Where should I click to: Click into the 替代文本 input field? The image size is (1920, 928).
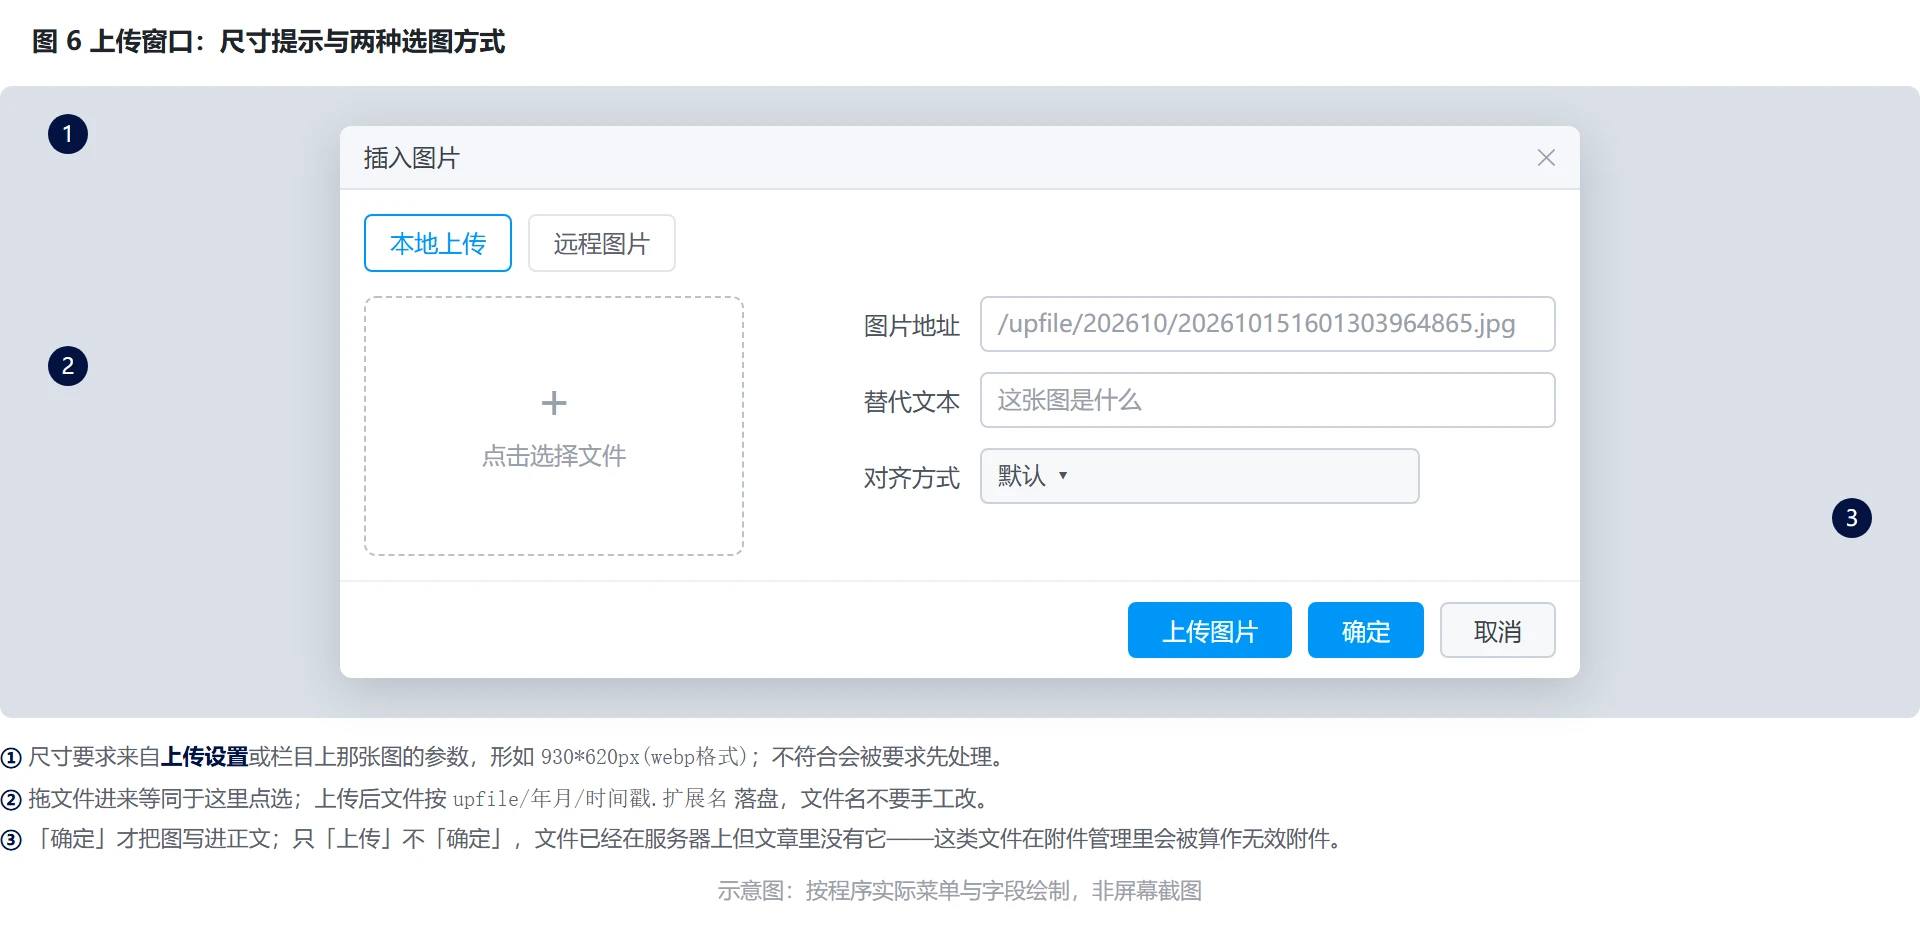(x=1268, y=400)
